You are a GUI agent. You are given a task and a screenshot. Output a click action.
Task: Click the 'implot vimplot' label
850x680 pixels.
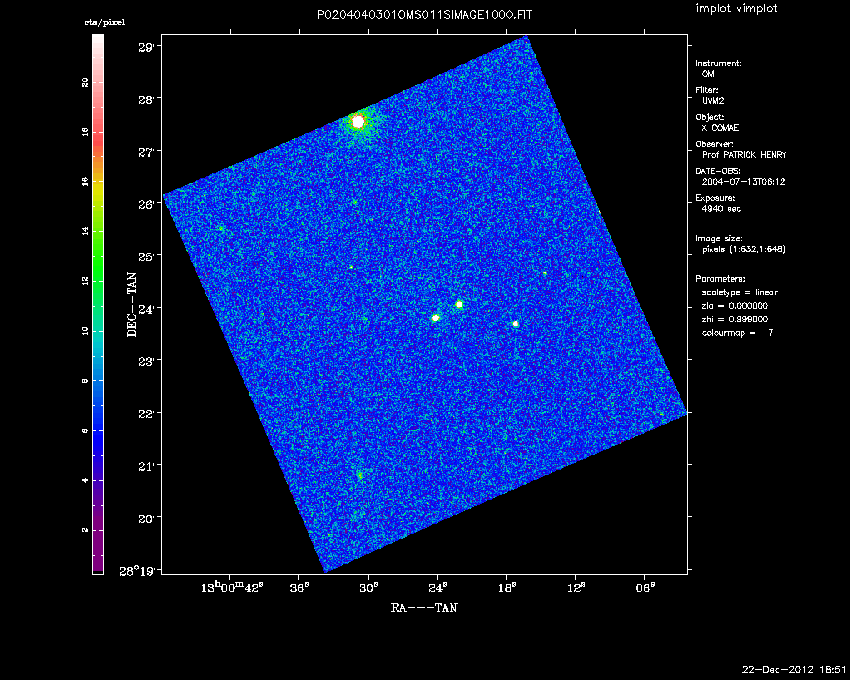(736, 9)
